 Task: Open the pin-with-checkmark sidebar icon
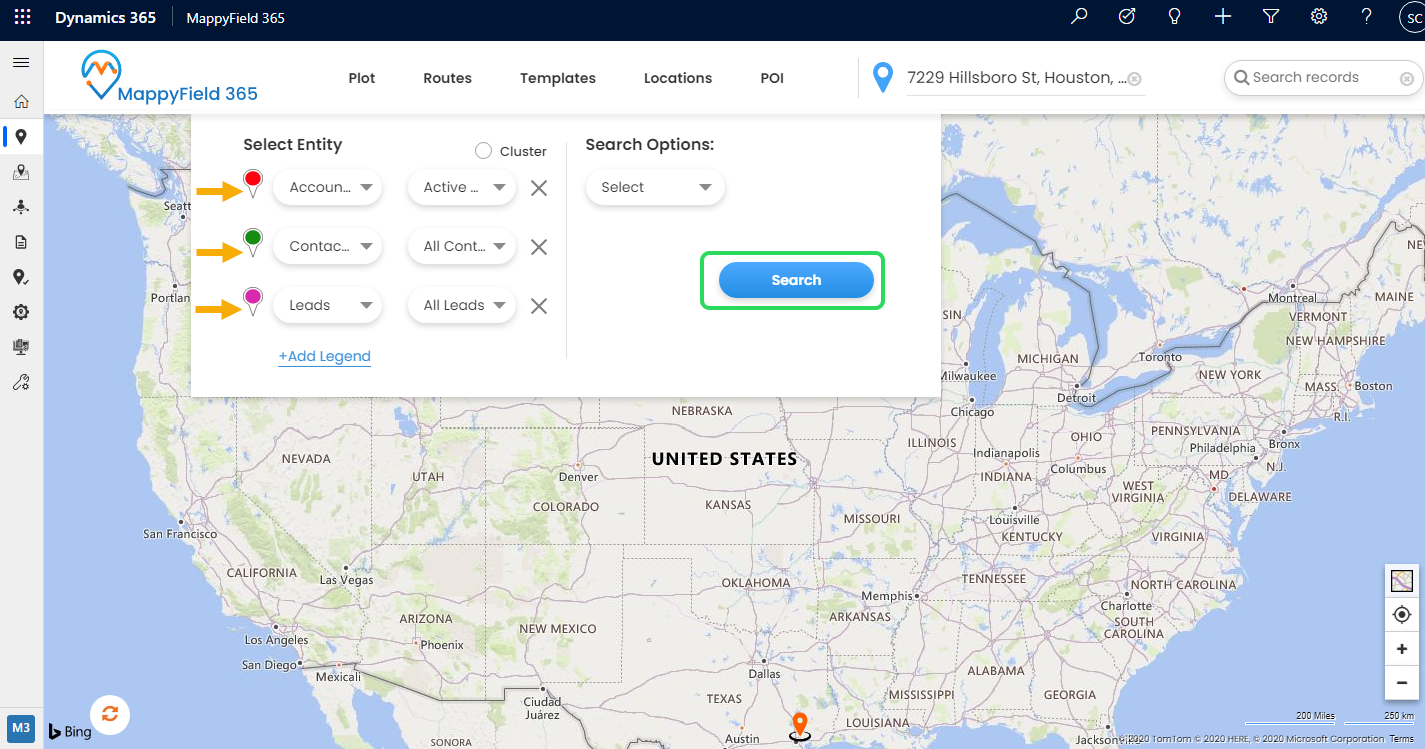click(21, 277)
